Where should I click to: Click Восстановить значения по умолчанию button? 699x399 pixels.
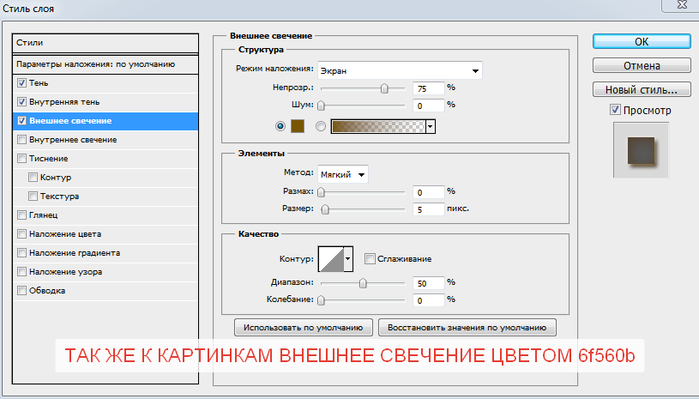click(467, 328)
